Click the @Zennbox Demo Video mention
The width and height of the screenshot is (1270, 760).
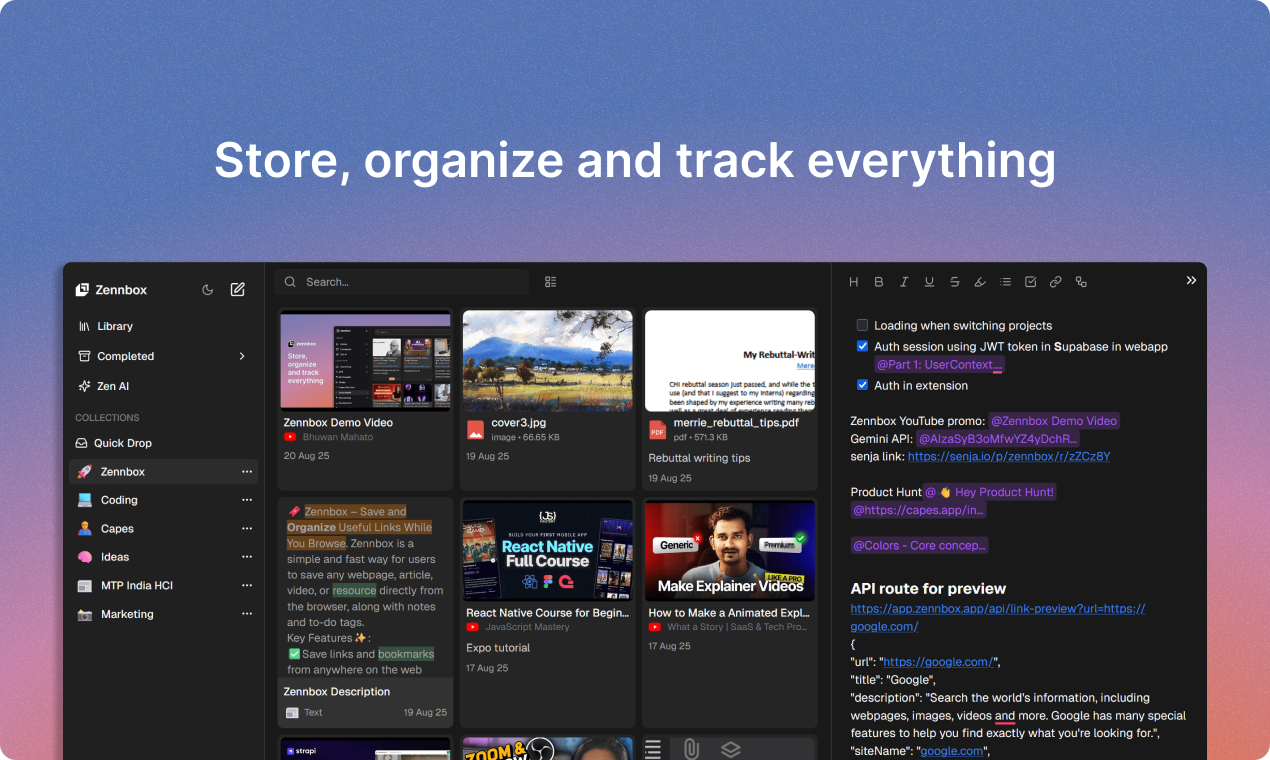point(1053,421)
